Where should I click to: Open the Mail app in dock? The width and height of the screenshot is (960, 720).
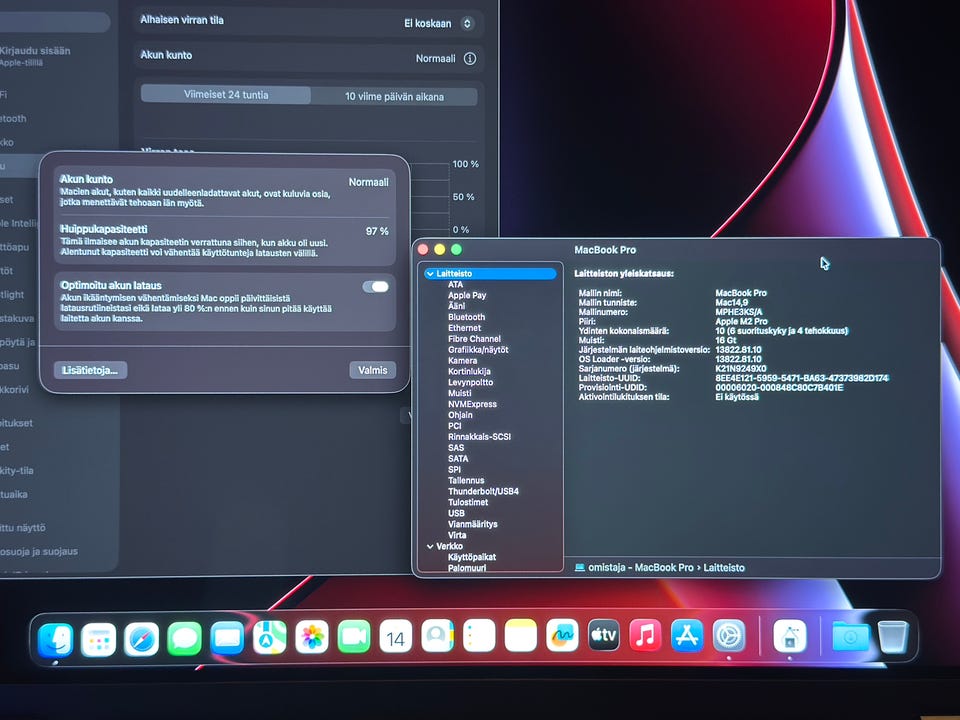(x=227, y=639)
